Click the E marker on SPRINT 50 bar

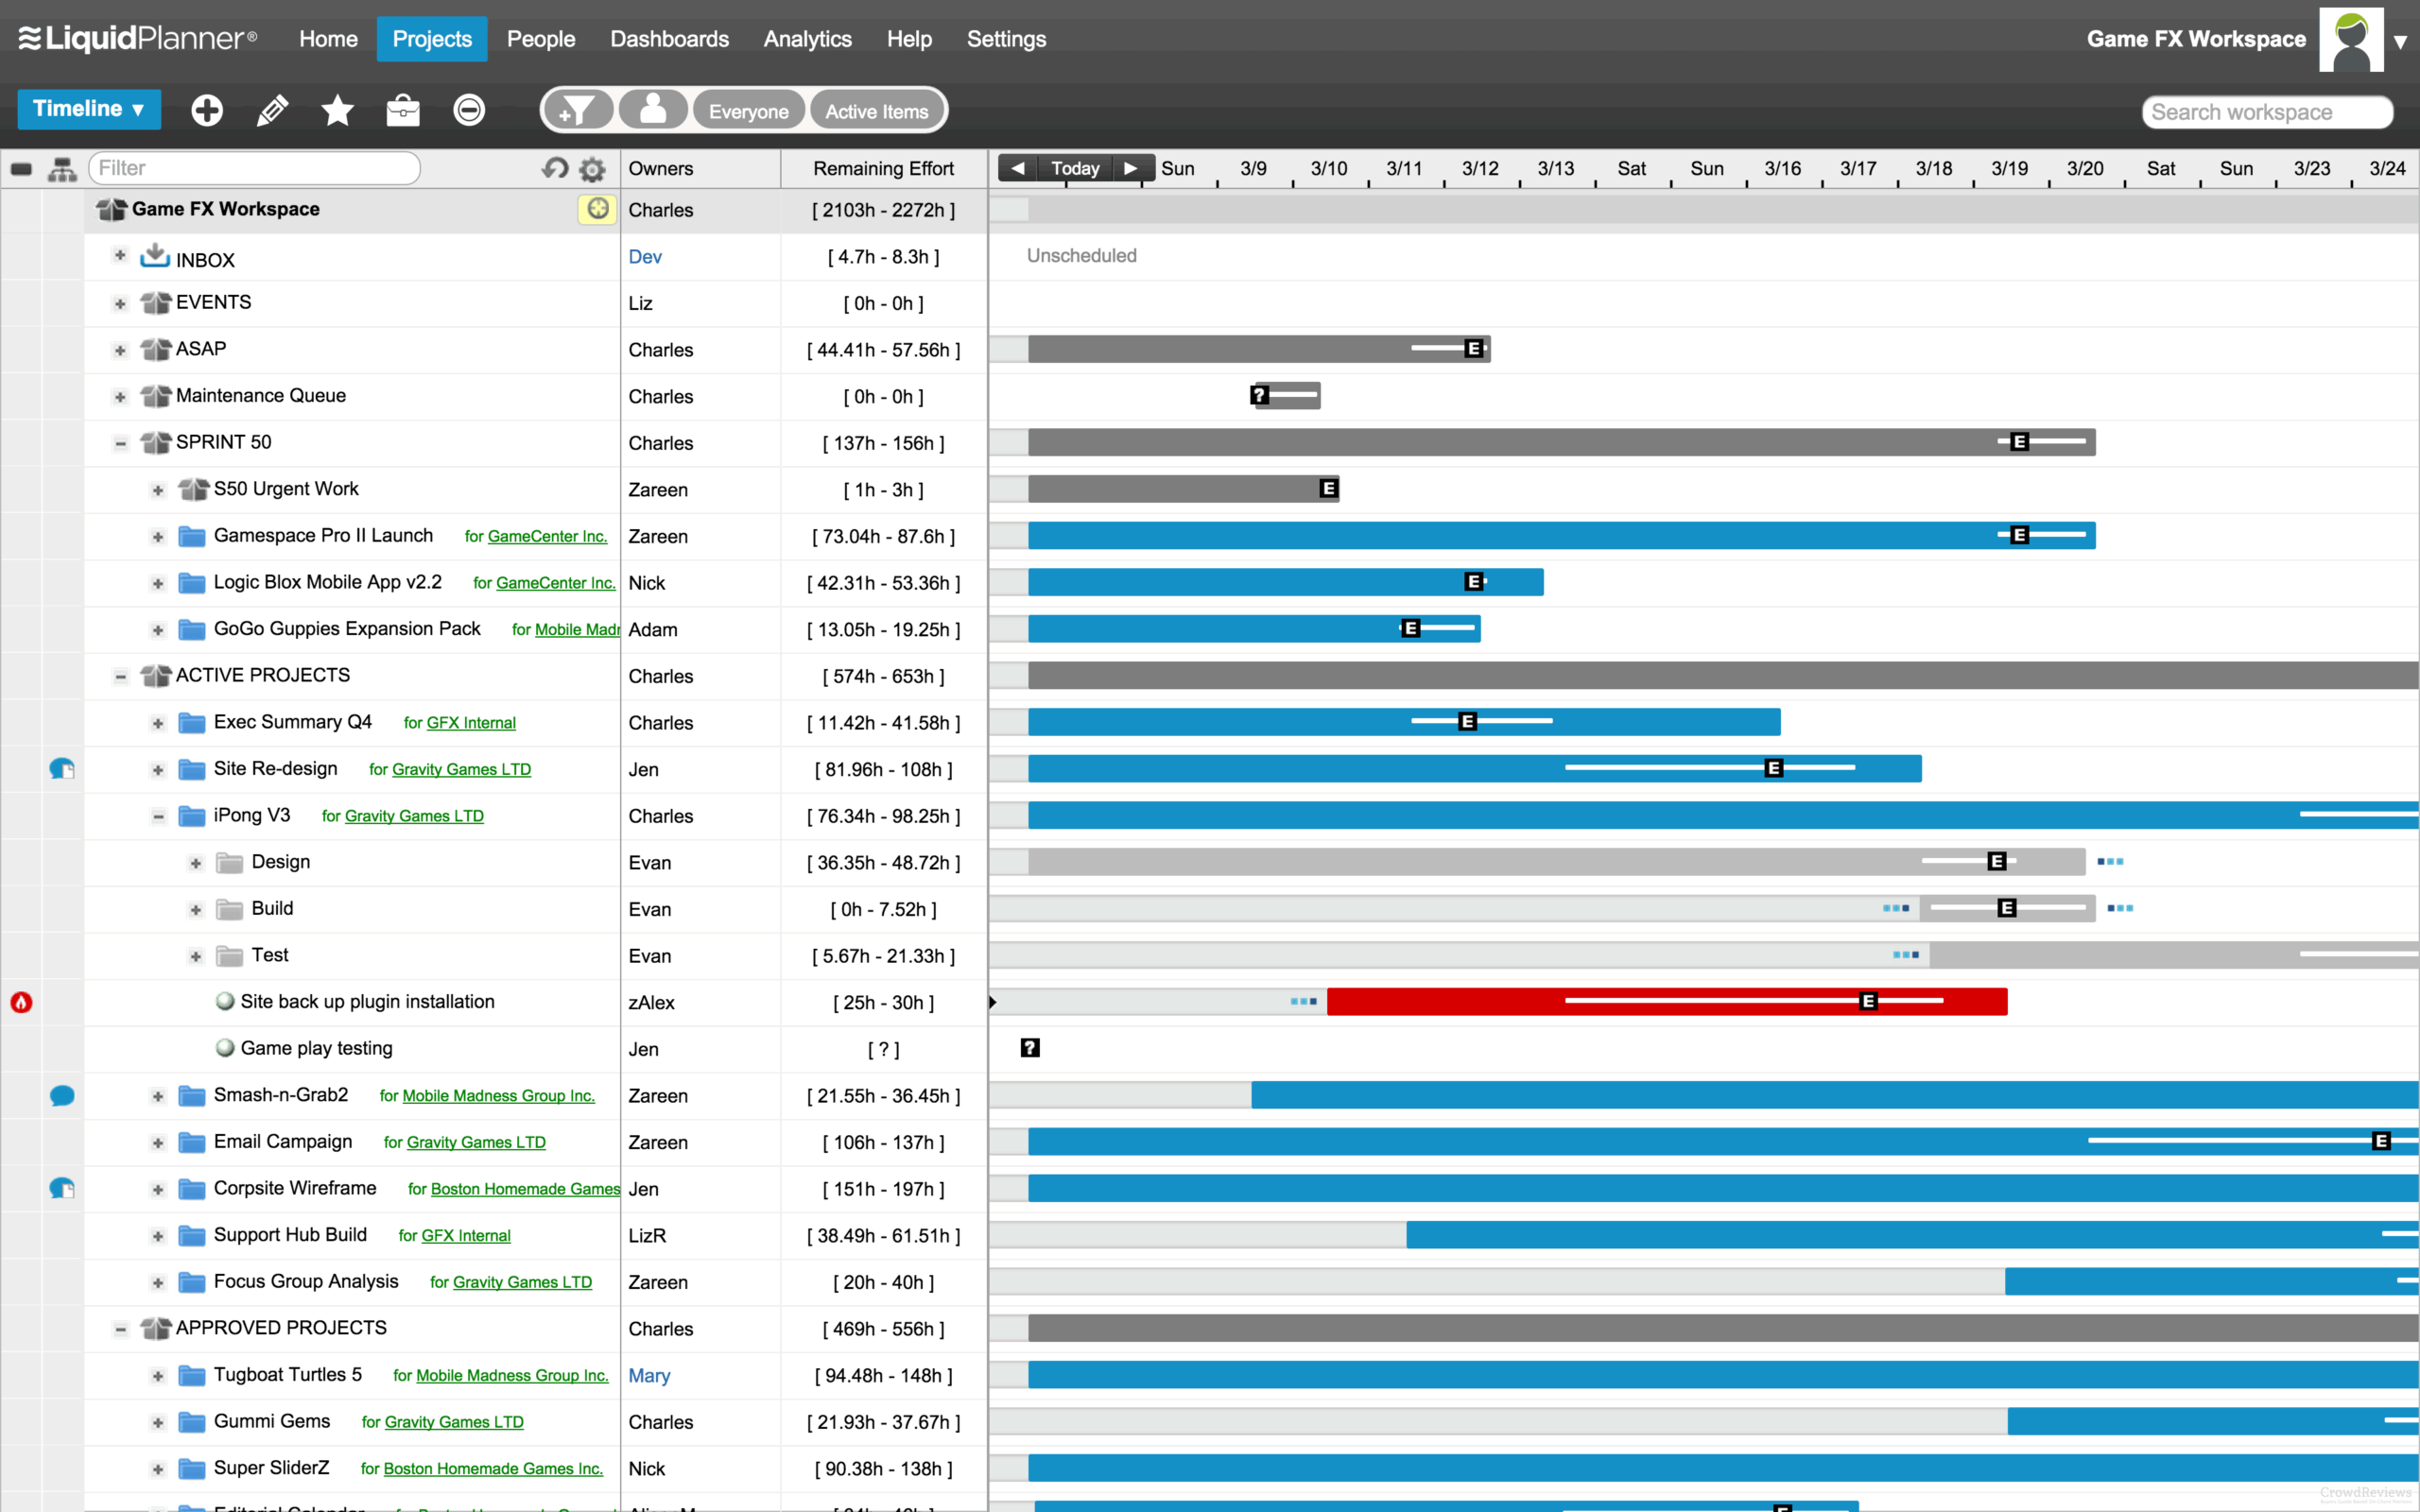coord(2019,442)
